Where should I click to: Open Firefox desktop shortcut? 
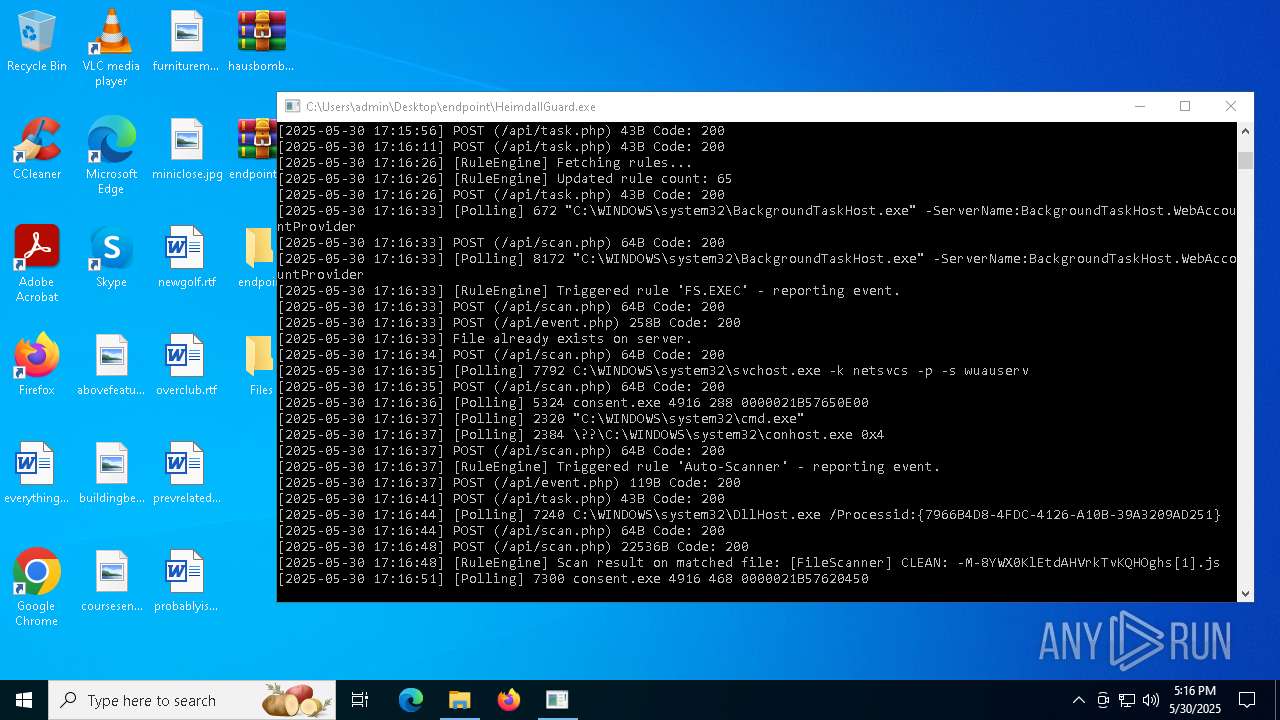coord(37,365)
